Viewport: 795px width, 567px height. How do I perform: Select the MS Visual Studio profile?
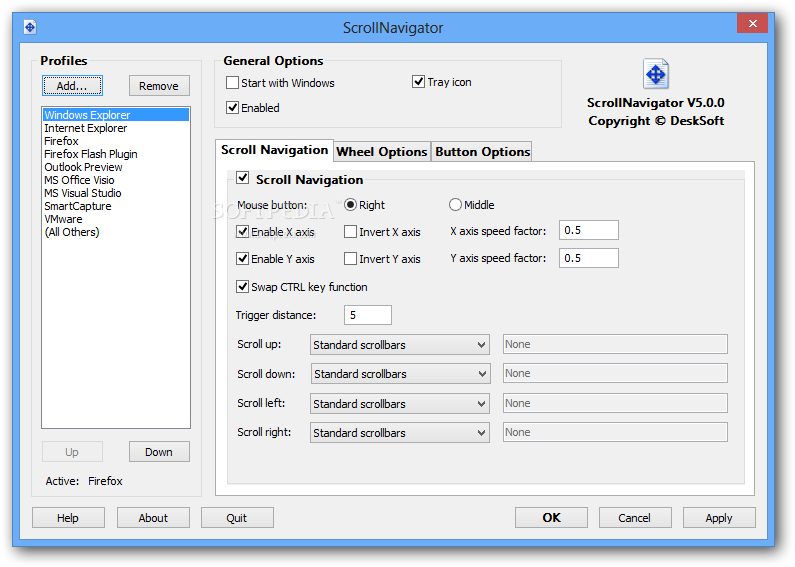coord(116,193)
